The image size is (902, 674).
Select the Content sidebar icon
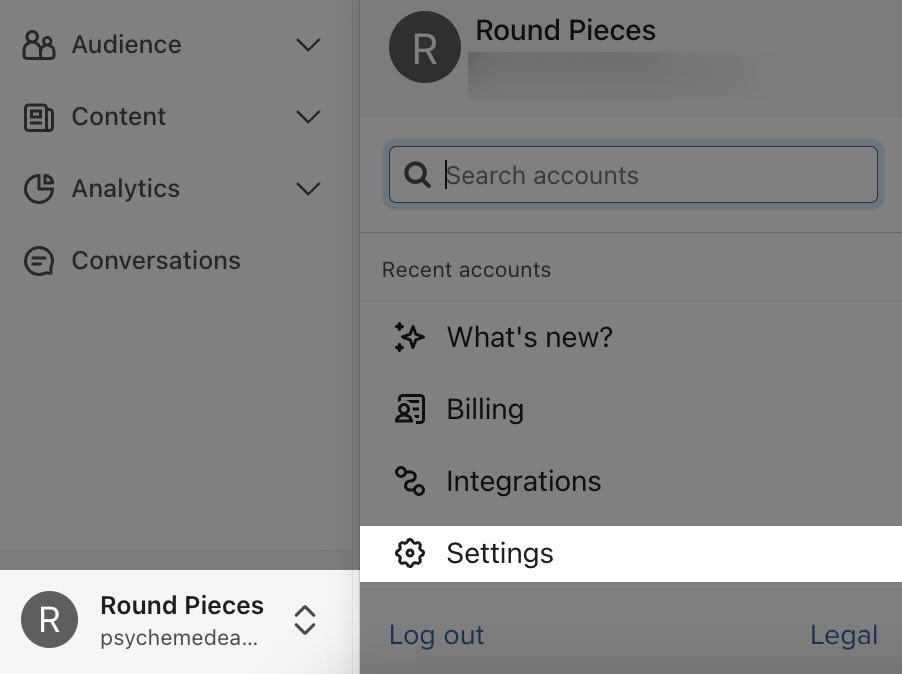pos(39,116)
